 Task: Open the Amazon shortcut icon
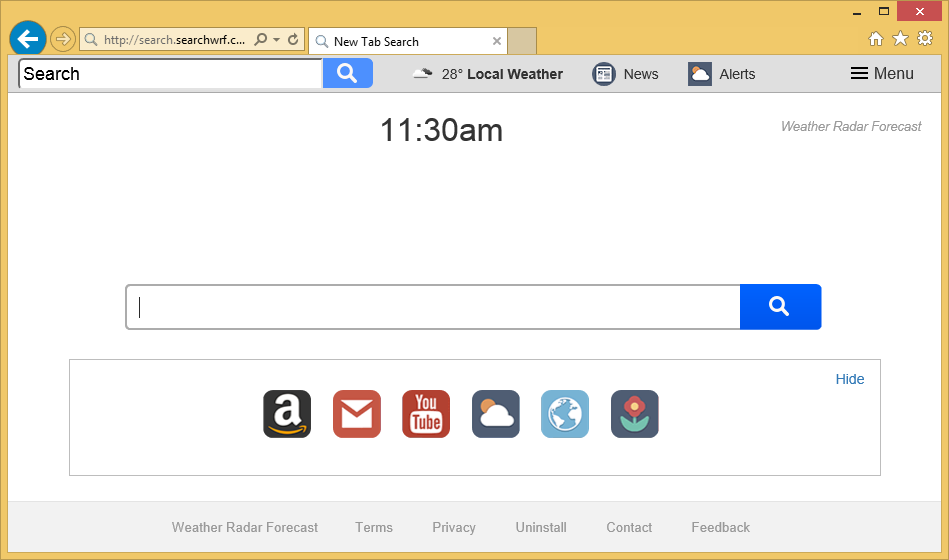pyautogui.click(x=287, y=414)
